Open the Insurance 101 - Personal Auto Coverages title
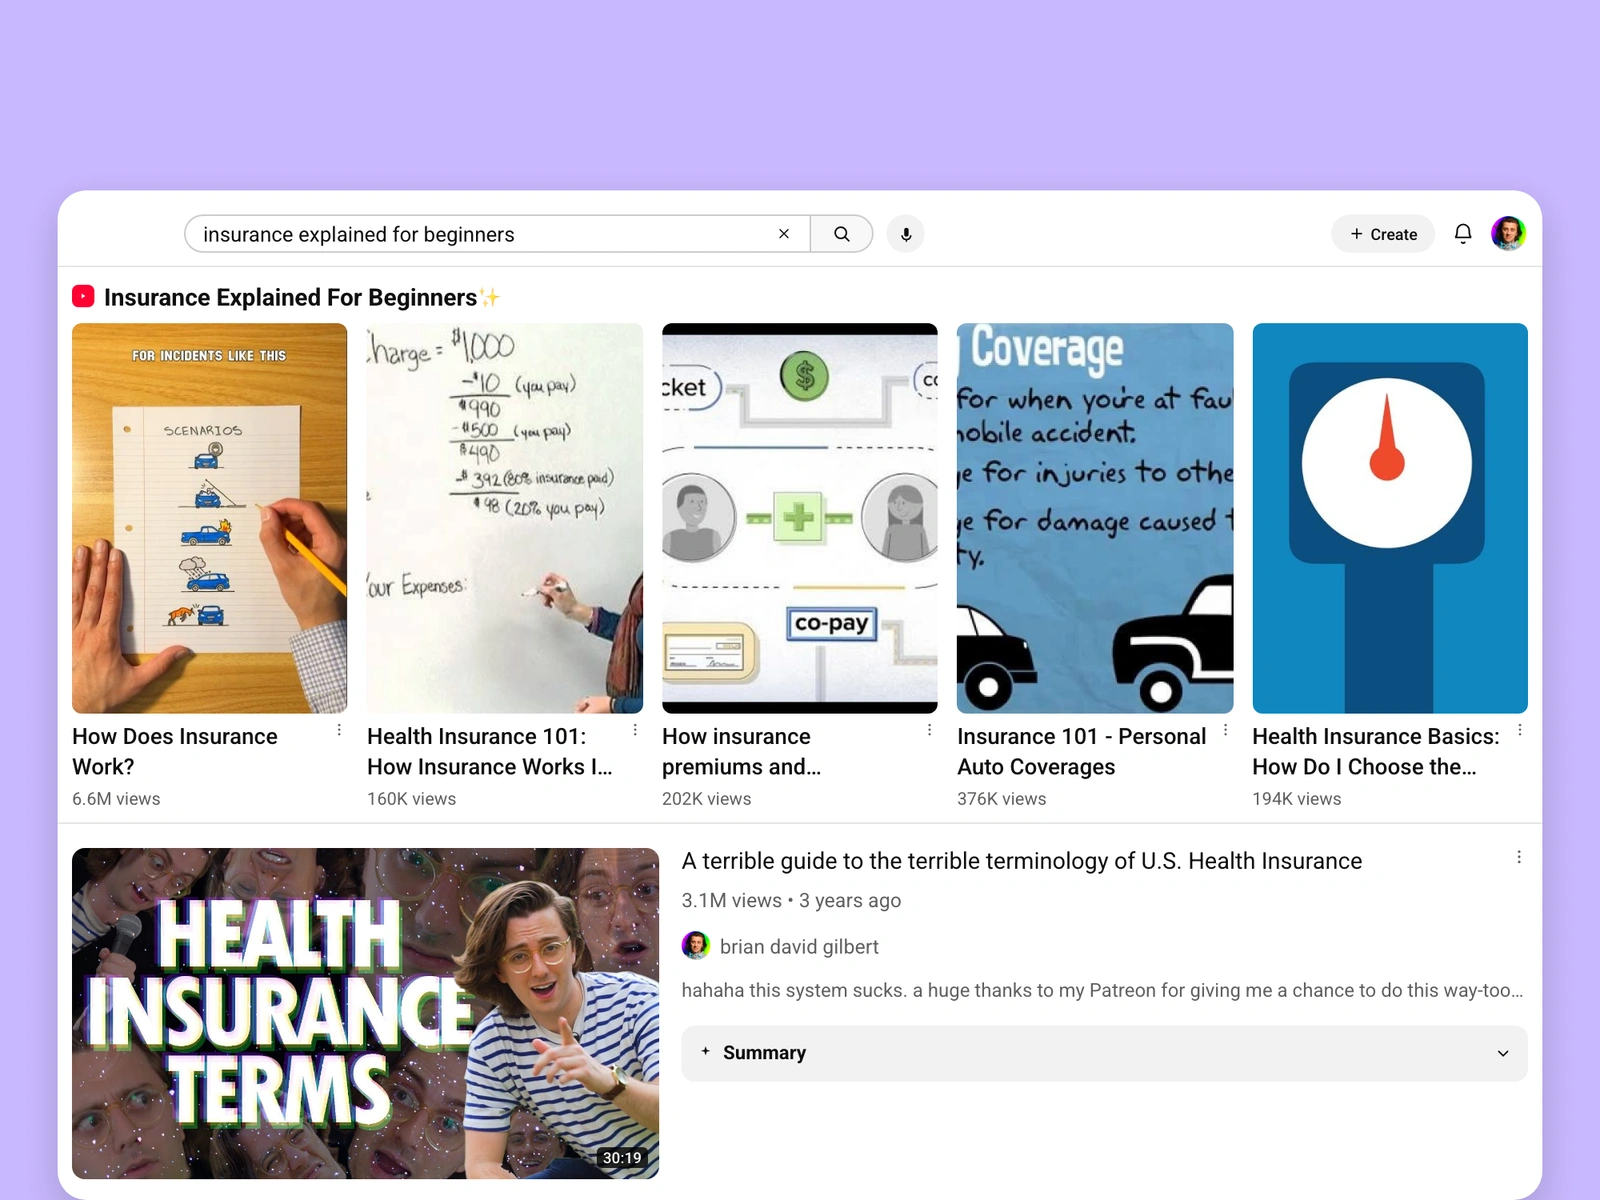 pyautogui.click(x=1082, y=751)
